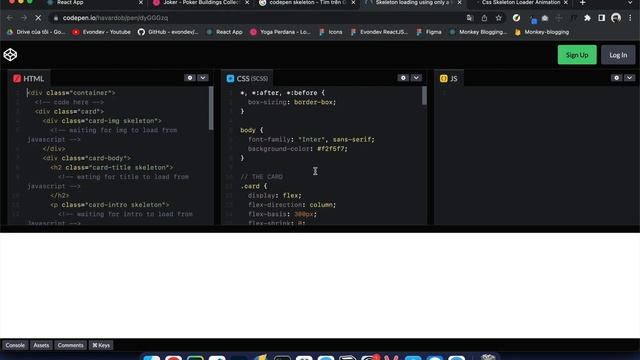Close the Css Skeleton Loader Animation tab
This screenshot has height=360, width=640.
[x=566, y=2]
